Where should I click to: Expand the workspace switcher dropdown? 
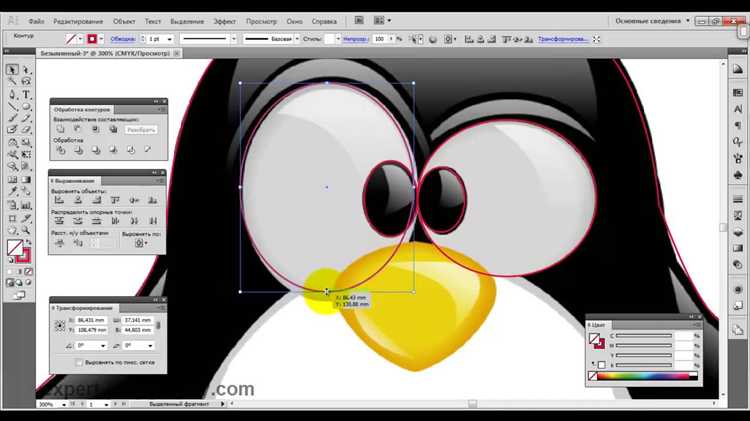(x=688, y=21)
